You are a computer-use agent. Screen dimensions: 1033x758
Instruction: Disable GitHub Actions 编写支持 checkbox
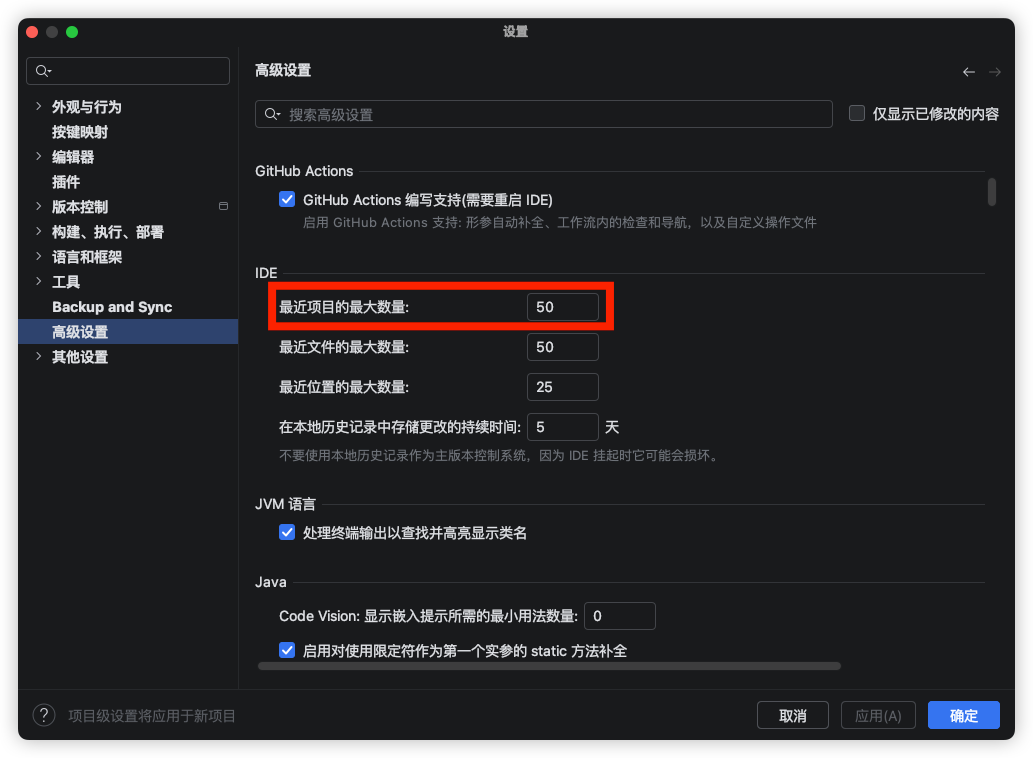[287, 199]
